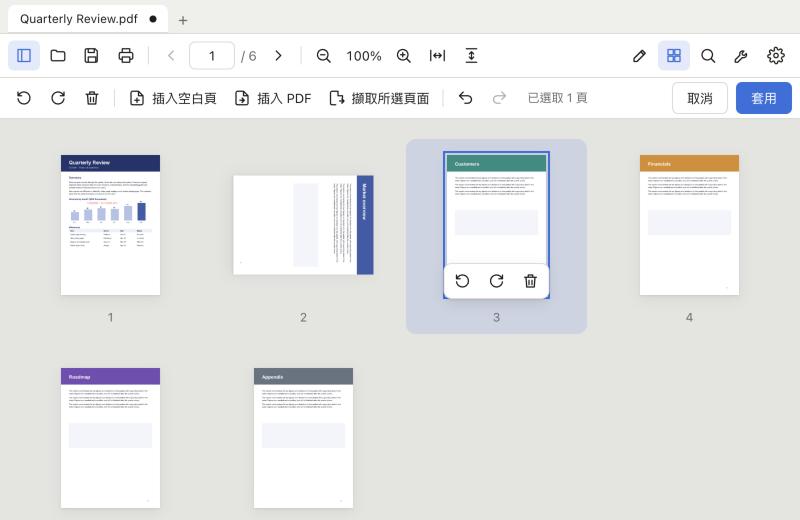This screenshot has width=800, height=520.
Task: Select page 2 rotated Market overview thumbnail
Action: point(303,225)
